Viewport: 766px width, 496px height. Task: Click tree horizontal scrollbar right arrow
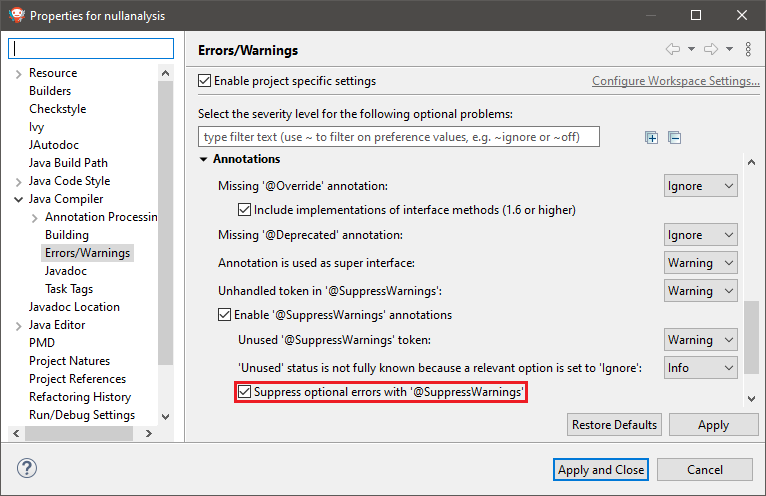[x=149, y=433]
